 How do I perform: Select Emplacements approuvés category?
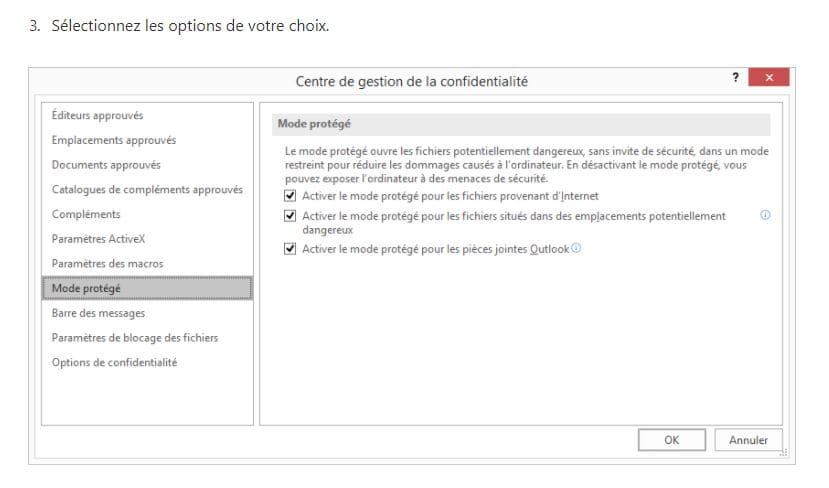(114, 141)
